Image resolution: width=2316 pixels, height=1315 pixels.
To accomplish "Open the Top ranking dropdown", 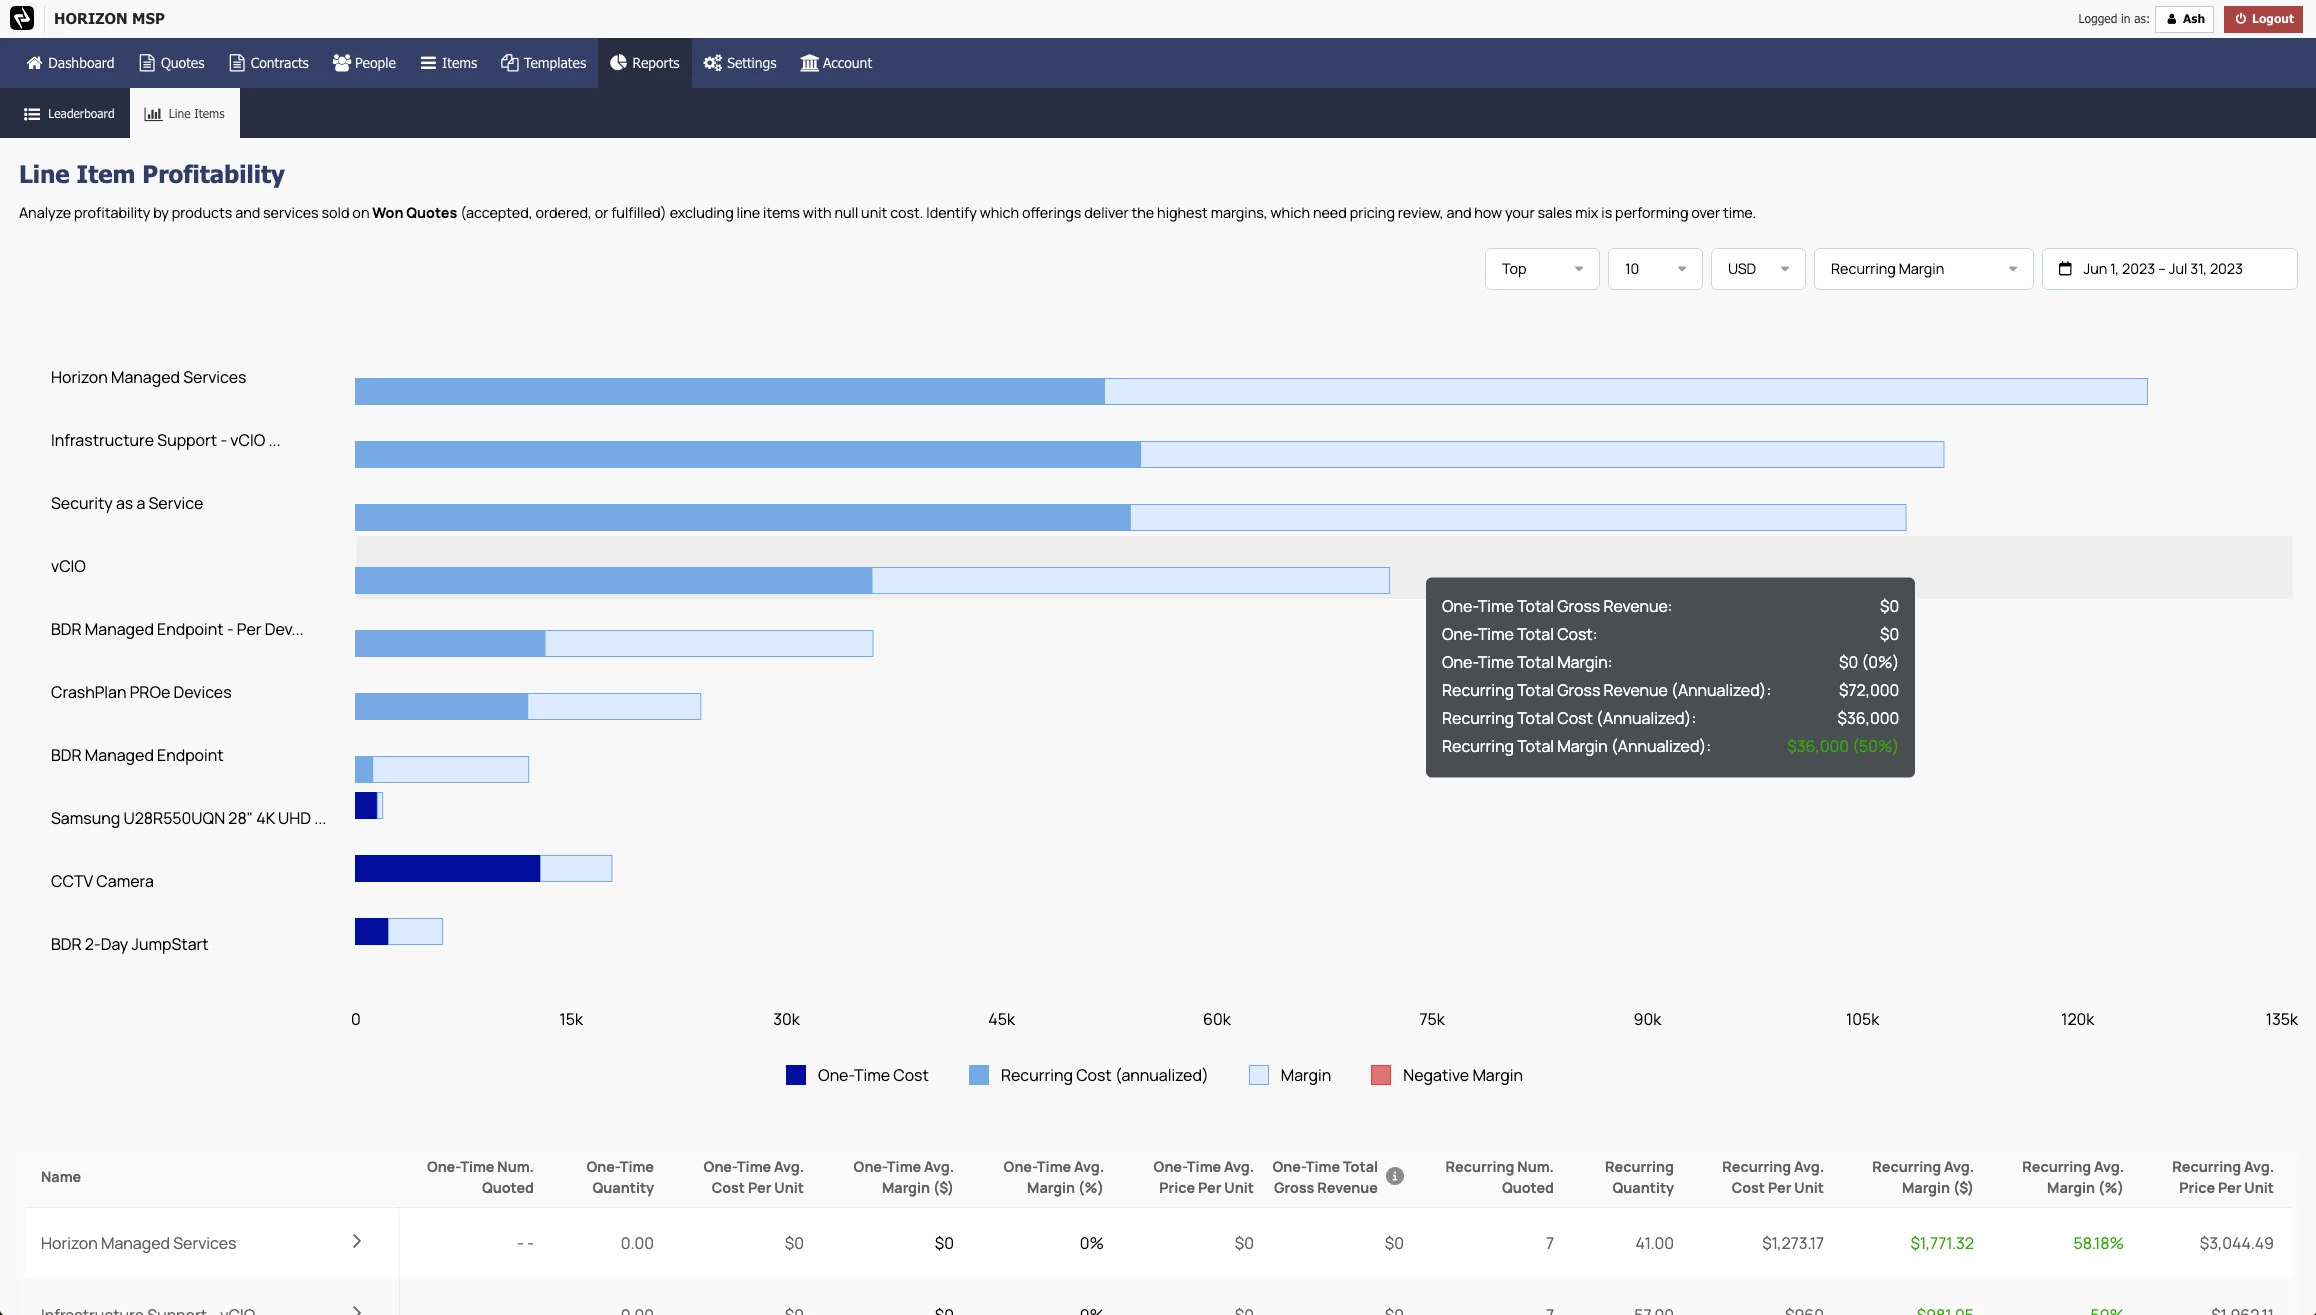I will (1541, 269).
